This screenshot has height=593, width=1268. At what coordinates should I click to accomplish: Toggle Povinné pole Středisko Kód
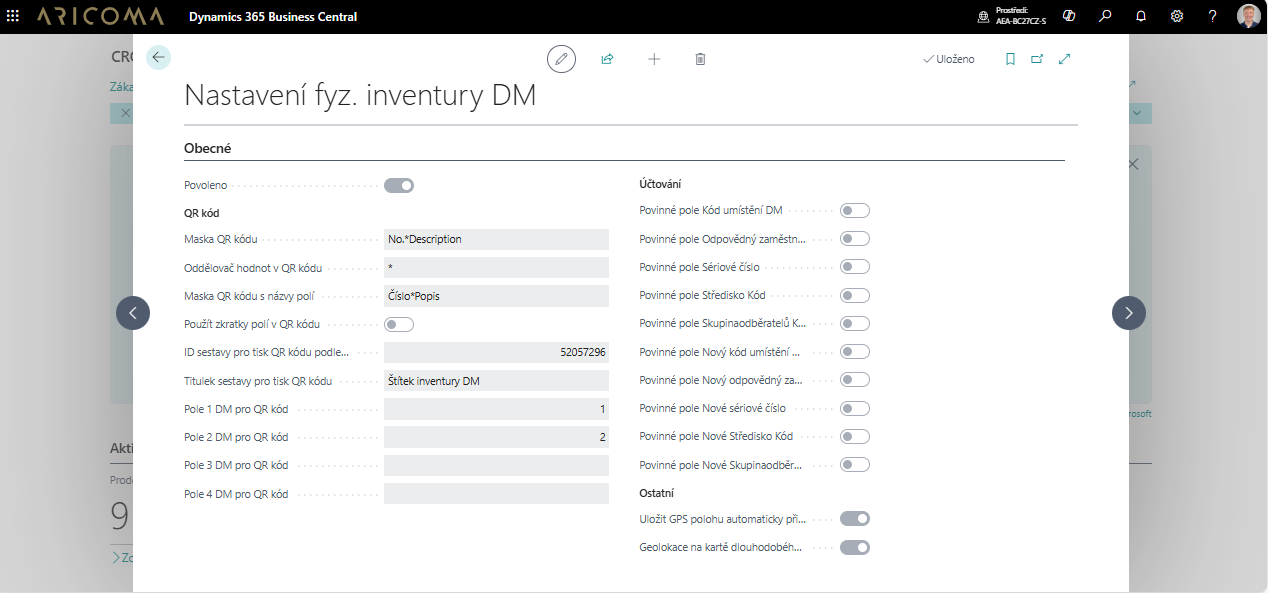[x=855, y=295]
